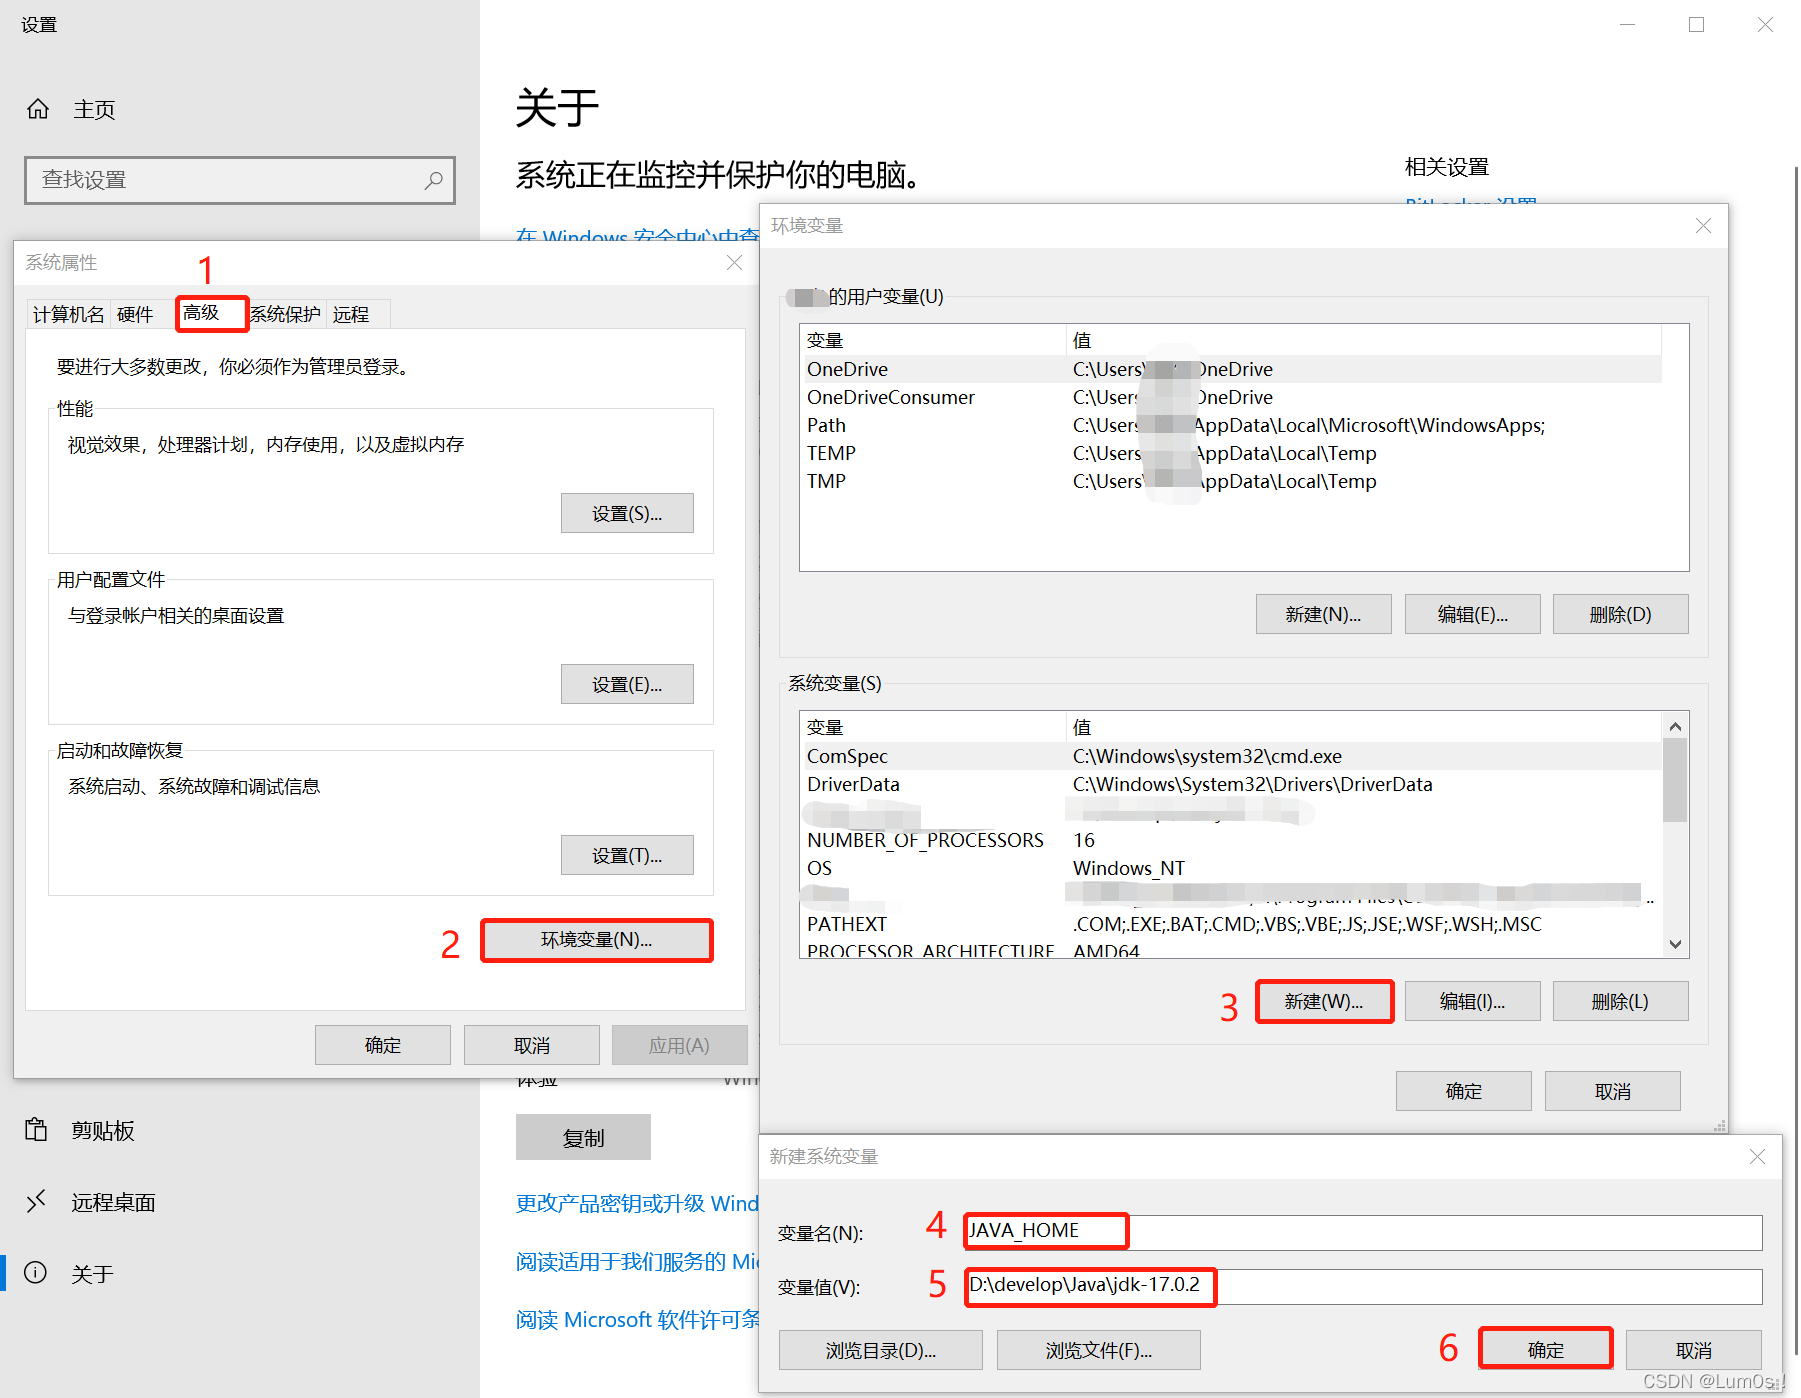Click the 查找设置 search box
Image resolution: width=1801 pixels, height=1398 pixels.
click(x=240, y=180)
